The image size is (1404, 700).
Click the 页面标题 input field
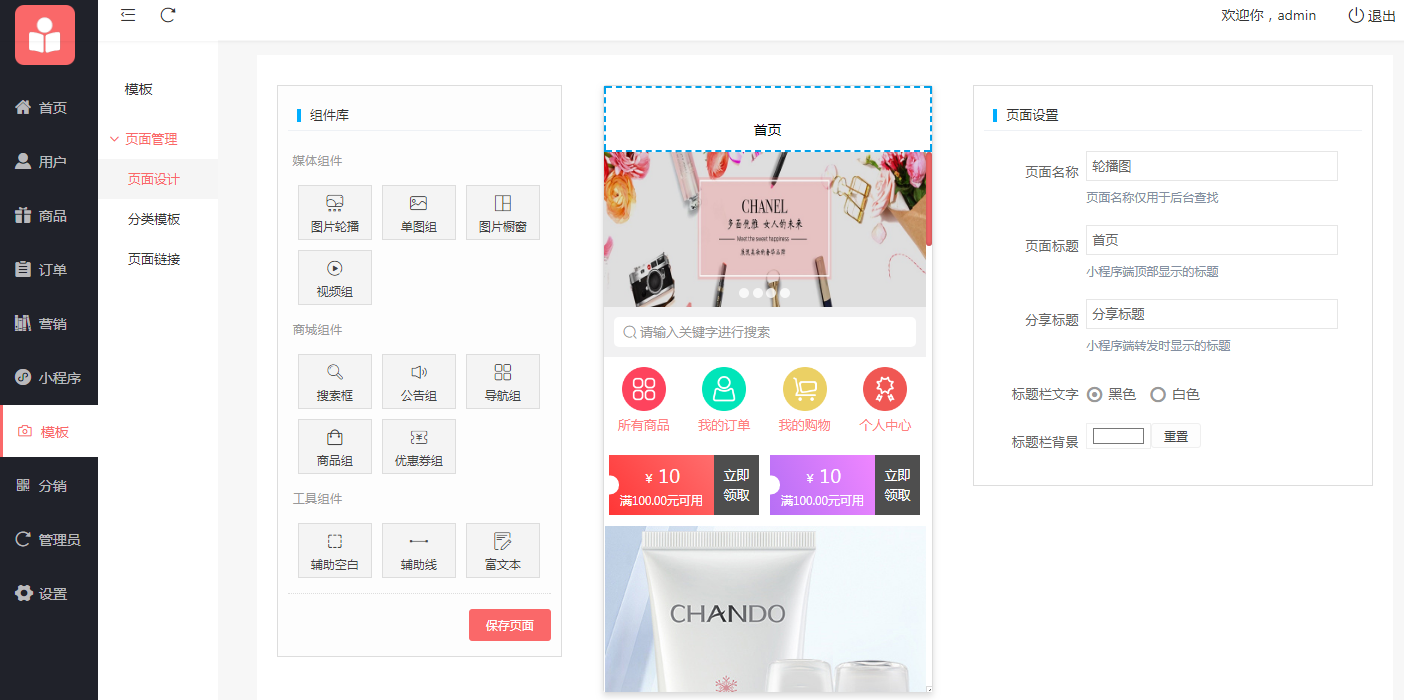[x=1212, y=240]
